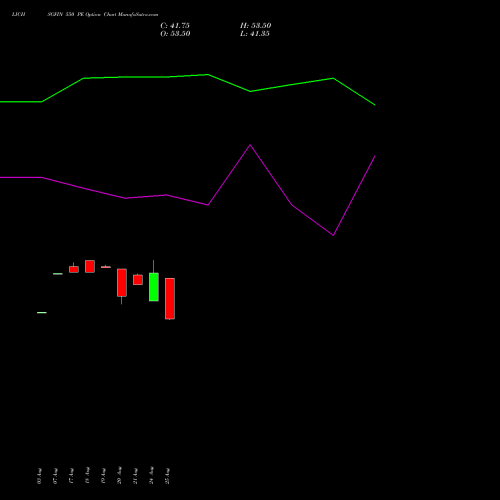This screenshot has height=500, width=500.
Task: Click the opening price value O: 53.50
Action: coord(175,34)
